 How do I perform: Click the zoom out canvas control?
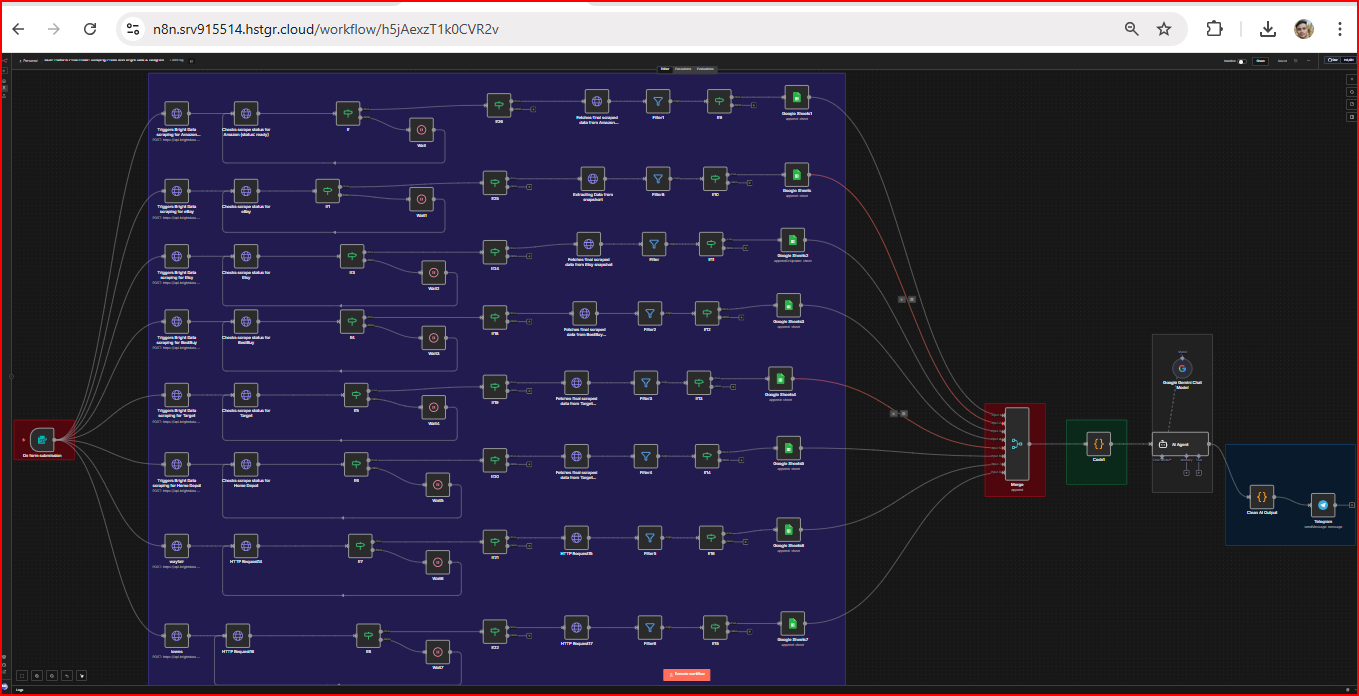tap(52, 676)
